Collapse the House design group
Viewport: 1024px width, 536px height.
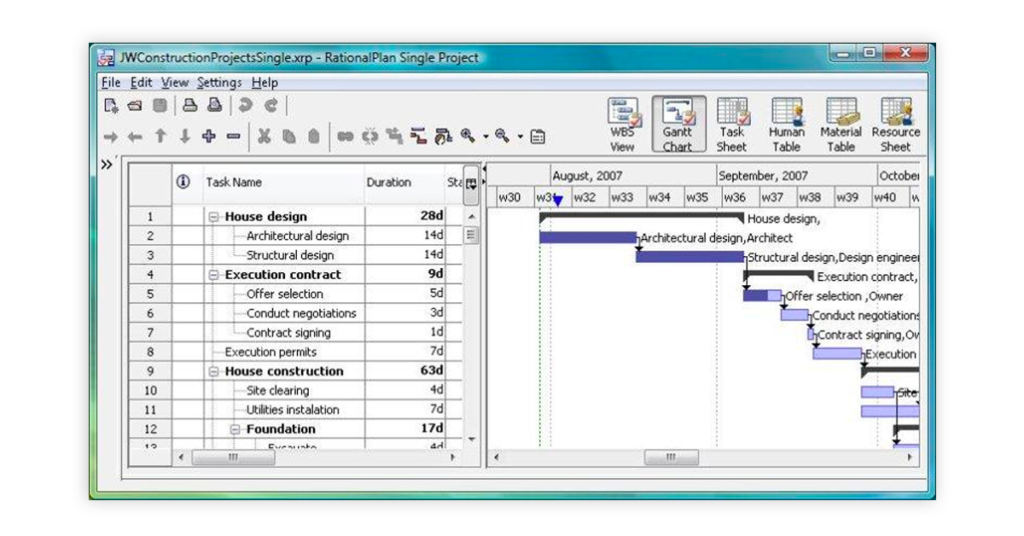tap(214, 217)
